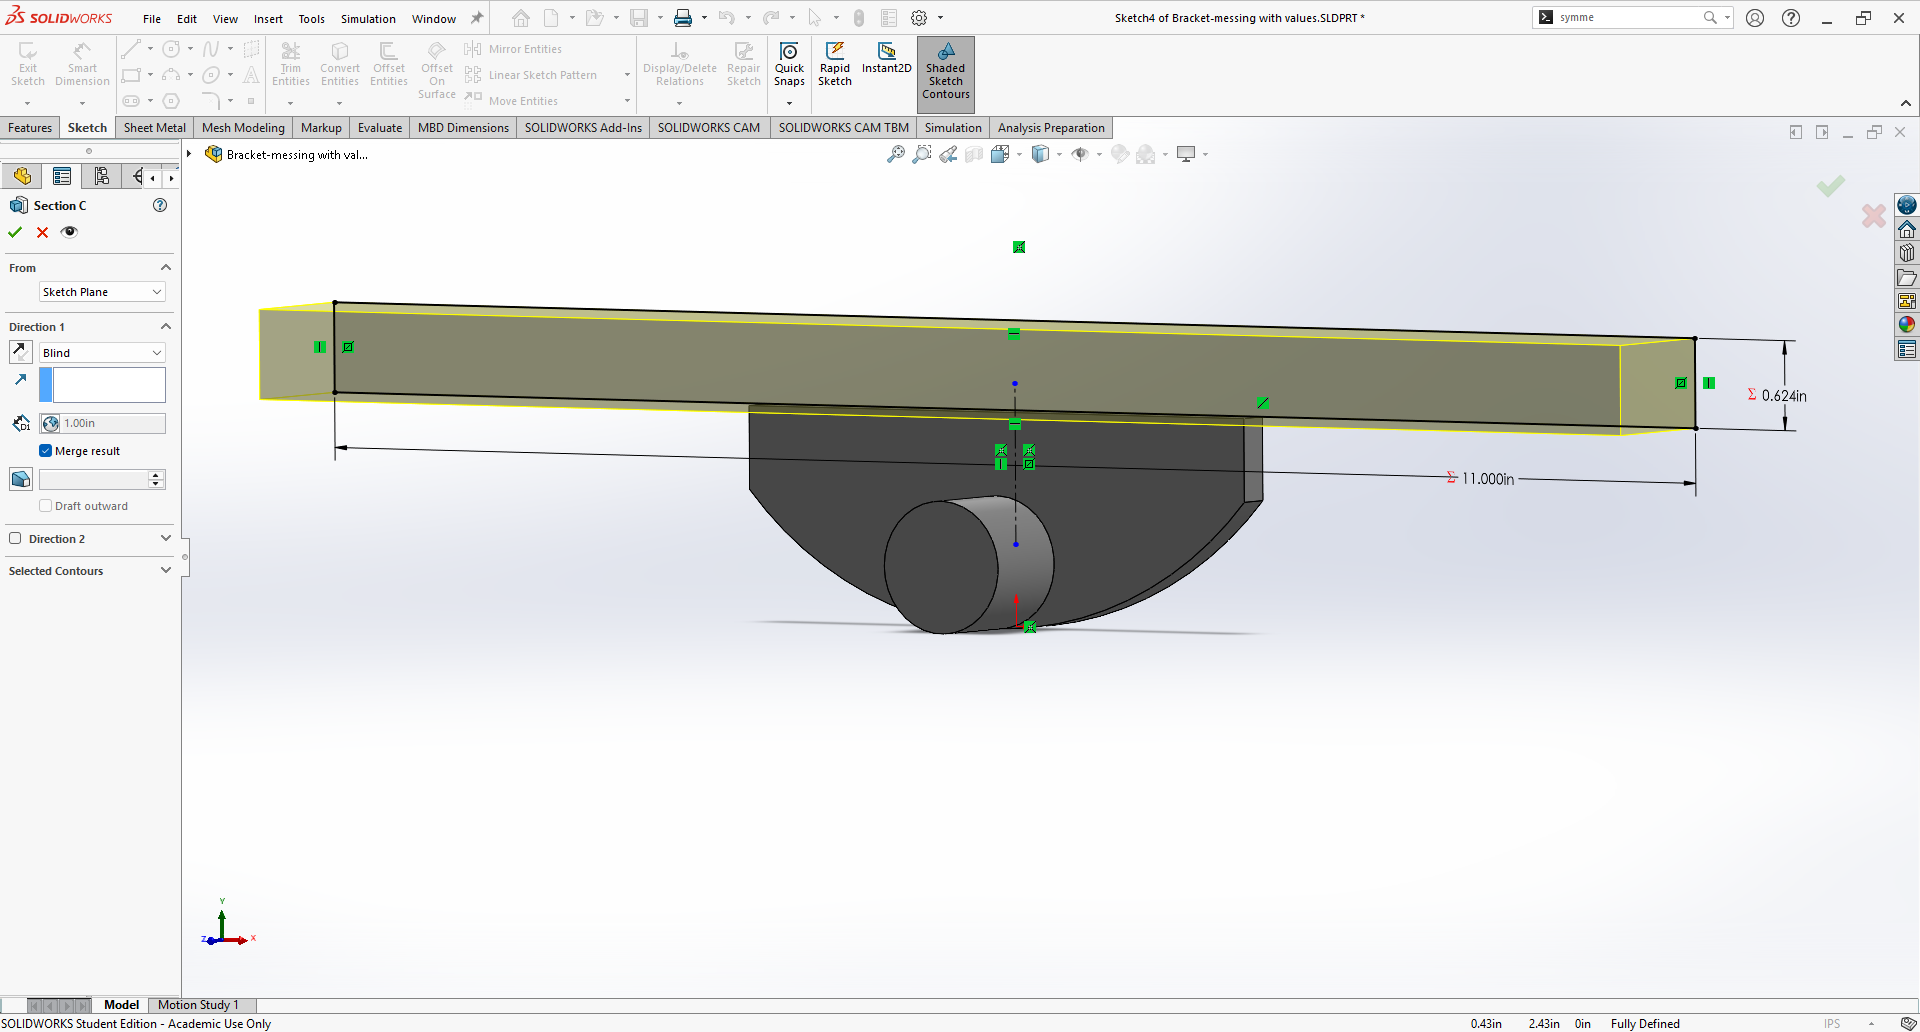Open the Blind end condition dropdown
This screenshot has width=1920, height=1032.
tap(102, 353)
